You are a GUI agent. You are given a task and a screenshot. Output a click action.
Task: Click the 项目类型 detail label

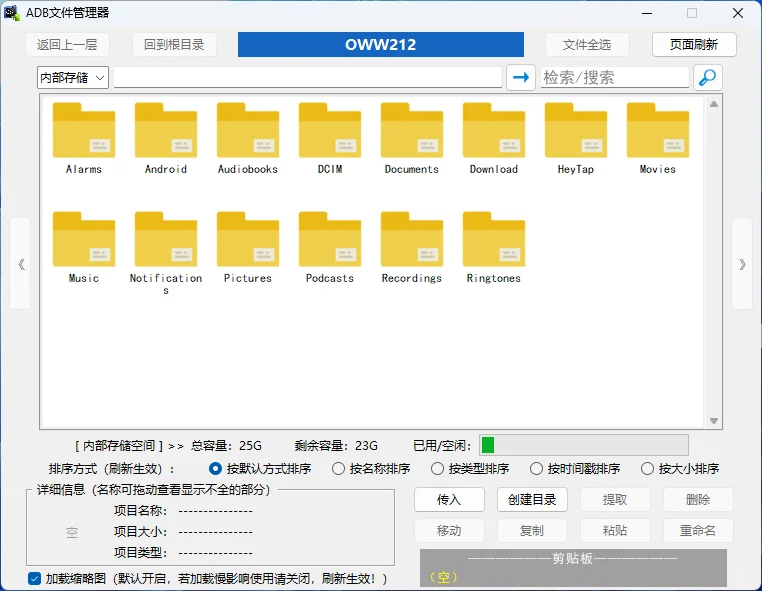140,553
